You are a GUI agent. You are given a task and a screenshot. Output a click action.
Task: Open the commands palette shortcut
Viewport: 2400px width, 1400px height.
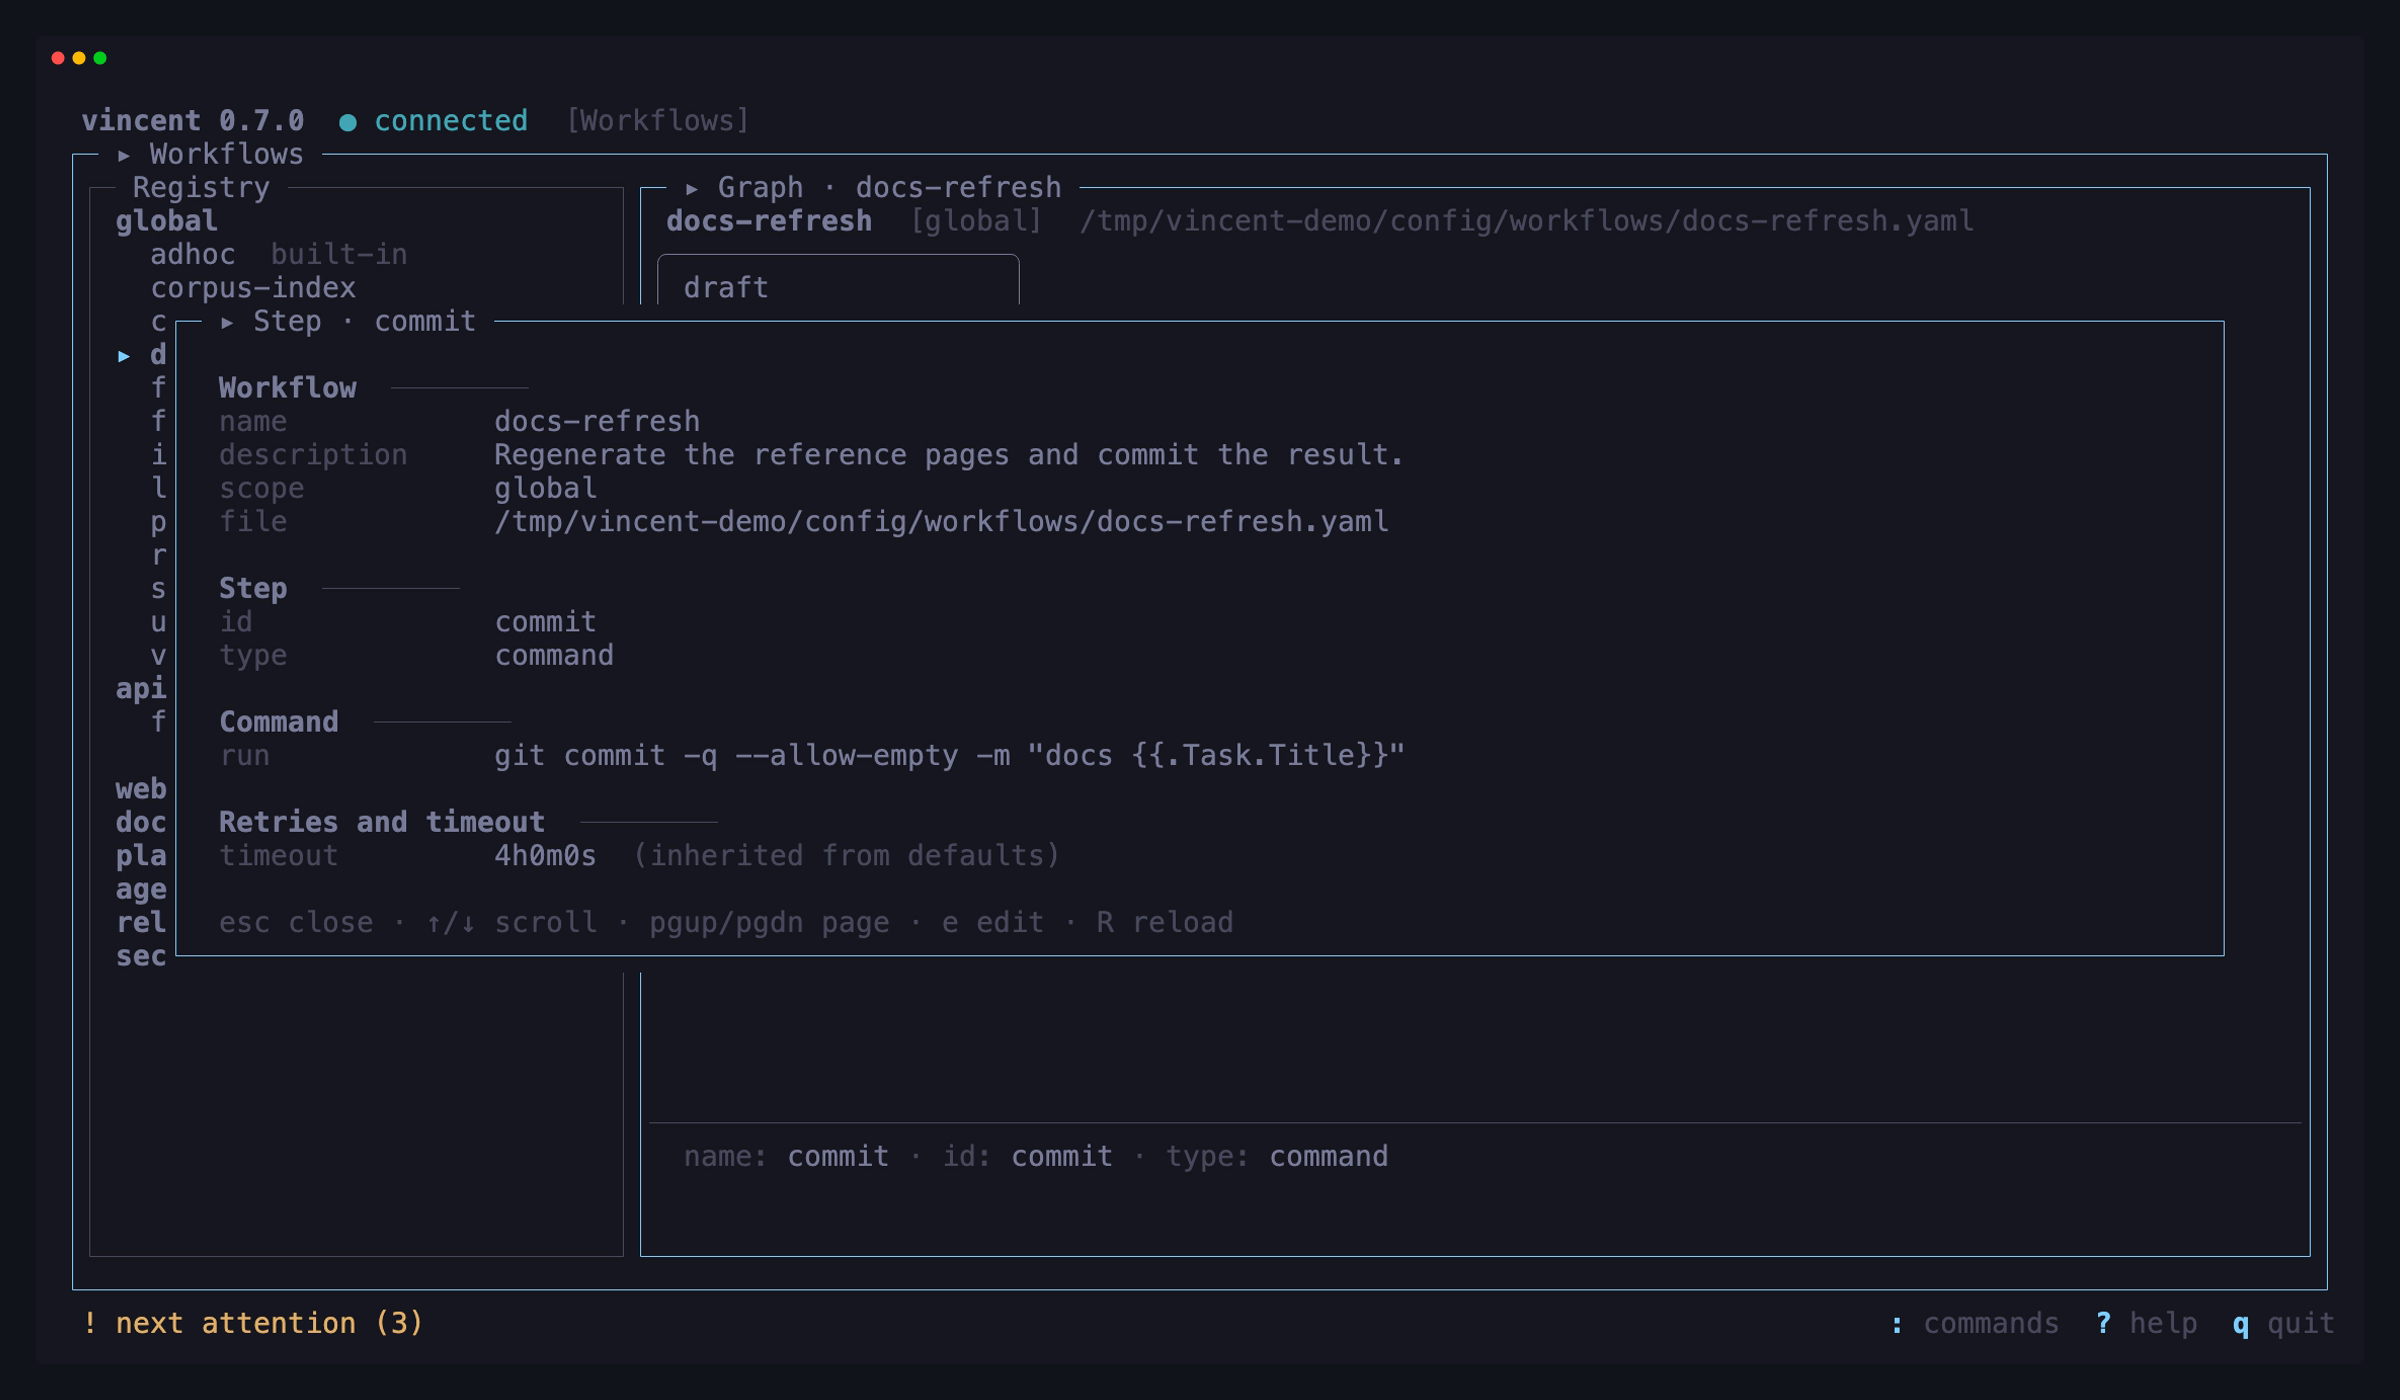tap(1975, 1324)
